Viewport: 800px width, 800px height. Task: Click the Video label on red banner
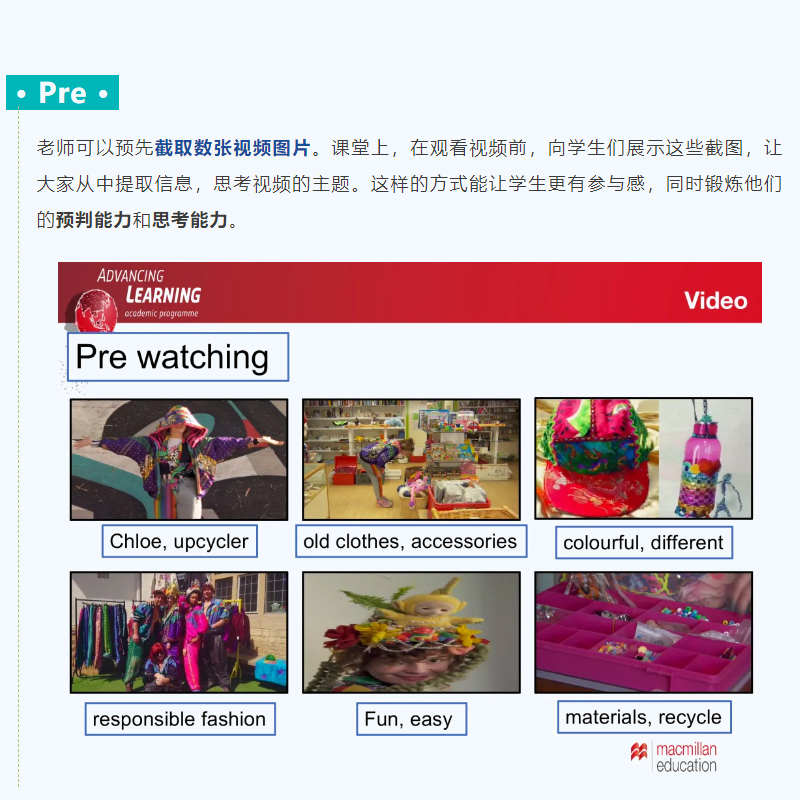pyautogui.click(x=715, y=301)
